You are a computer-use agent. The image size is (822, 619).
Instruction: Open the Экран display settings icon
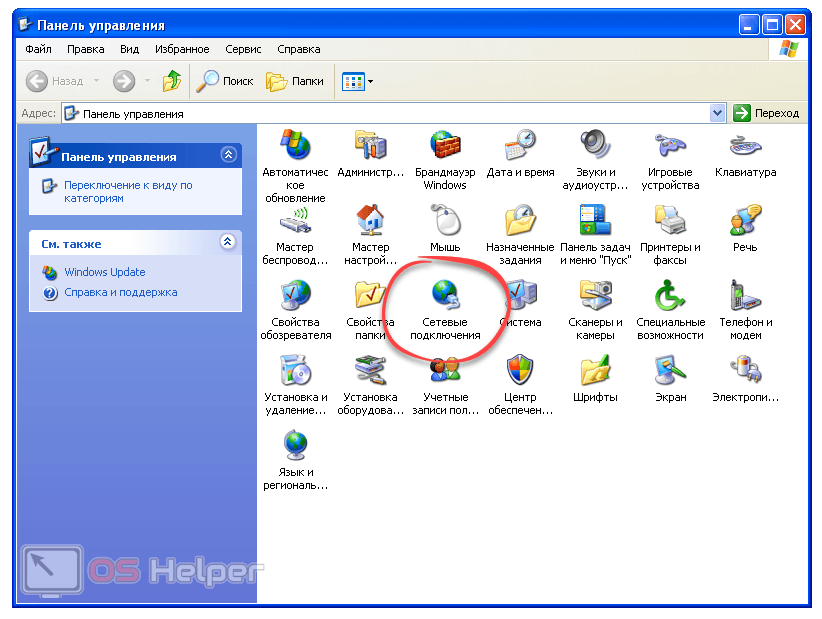670,371
